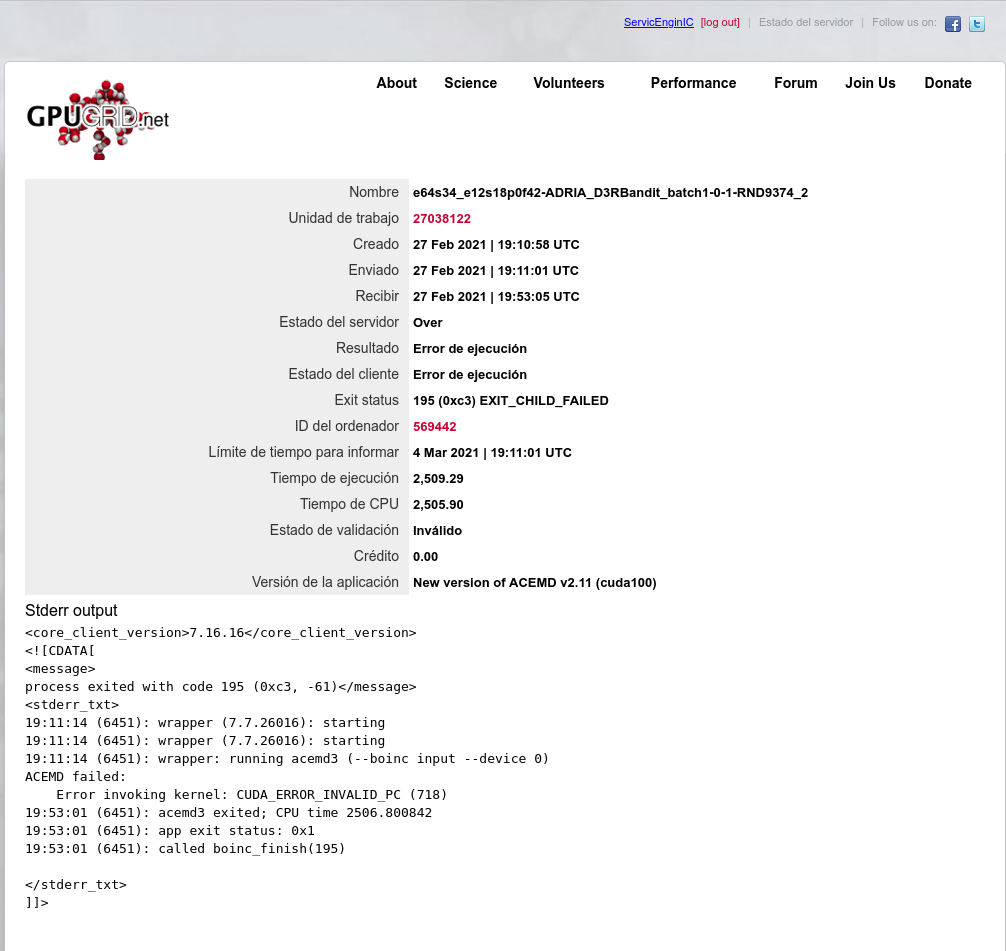Click the task name starting with e64s34
This screenshot has height=951, width=1006.
pos(610,193)
